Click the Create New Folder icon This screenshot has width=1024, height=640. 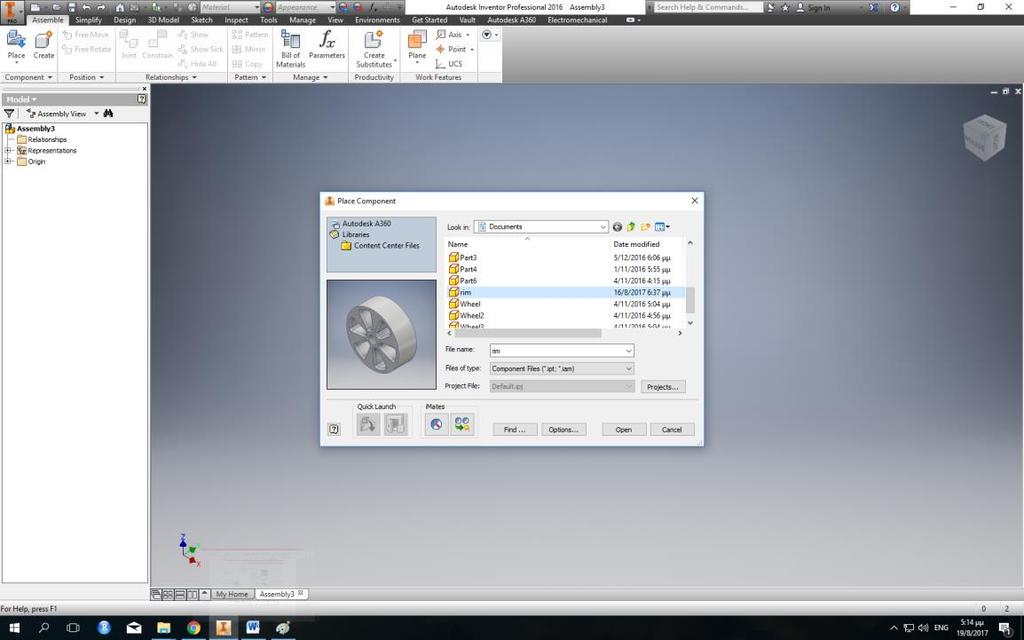click(x=645, y=227)
